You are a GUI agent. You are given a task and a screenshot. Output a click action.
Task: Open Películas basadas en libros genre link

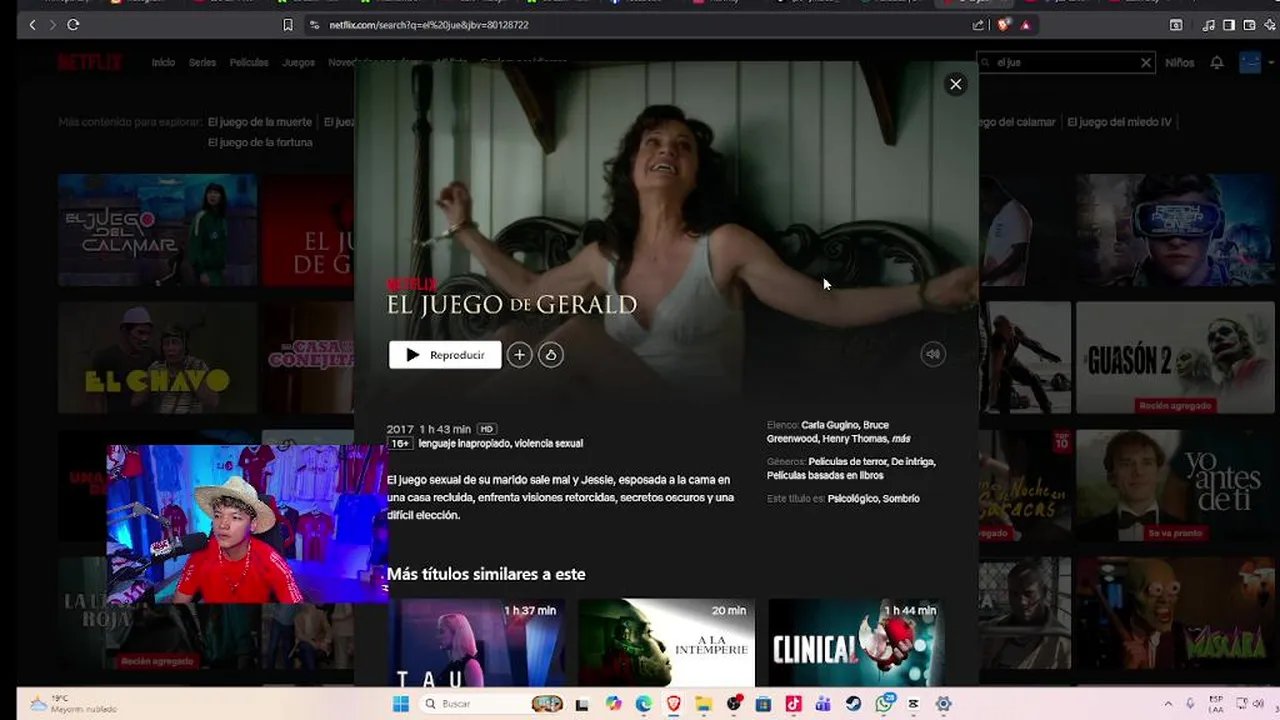(825, 476)
